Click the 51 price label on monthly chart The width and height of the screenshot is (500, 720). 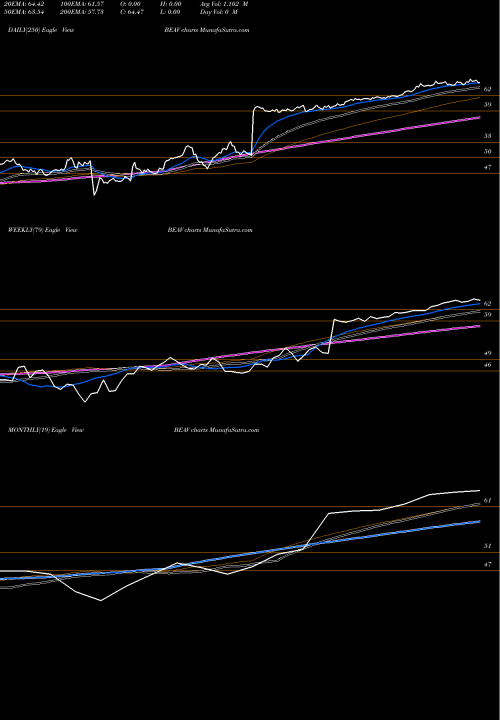(x=488, y=546)
